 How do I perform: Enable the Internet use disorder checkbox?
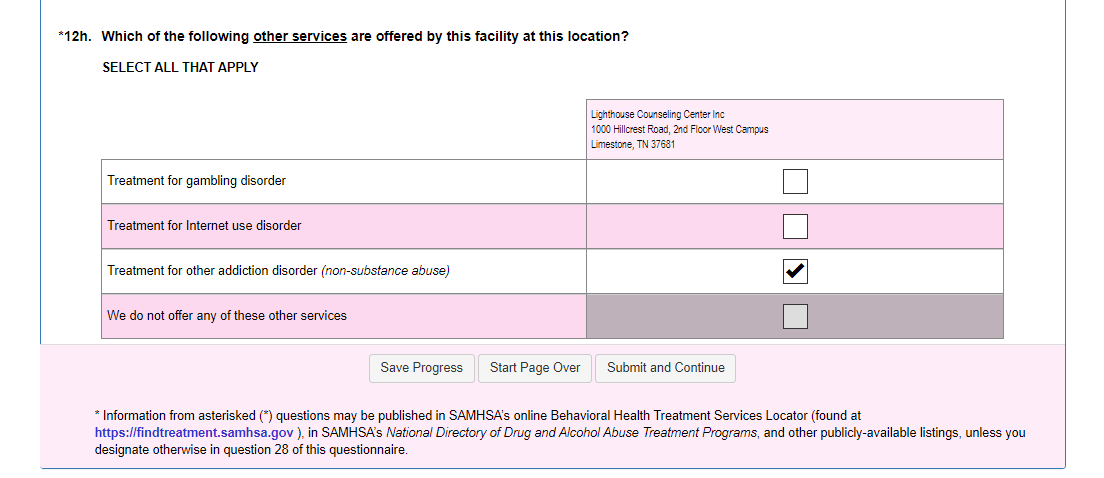coord(795,226)
